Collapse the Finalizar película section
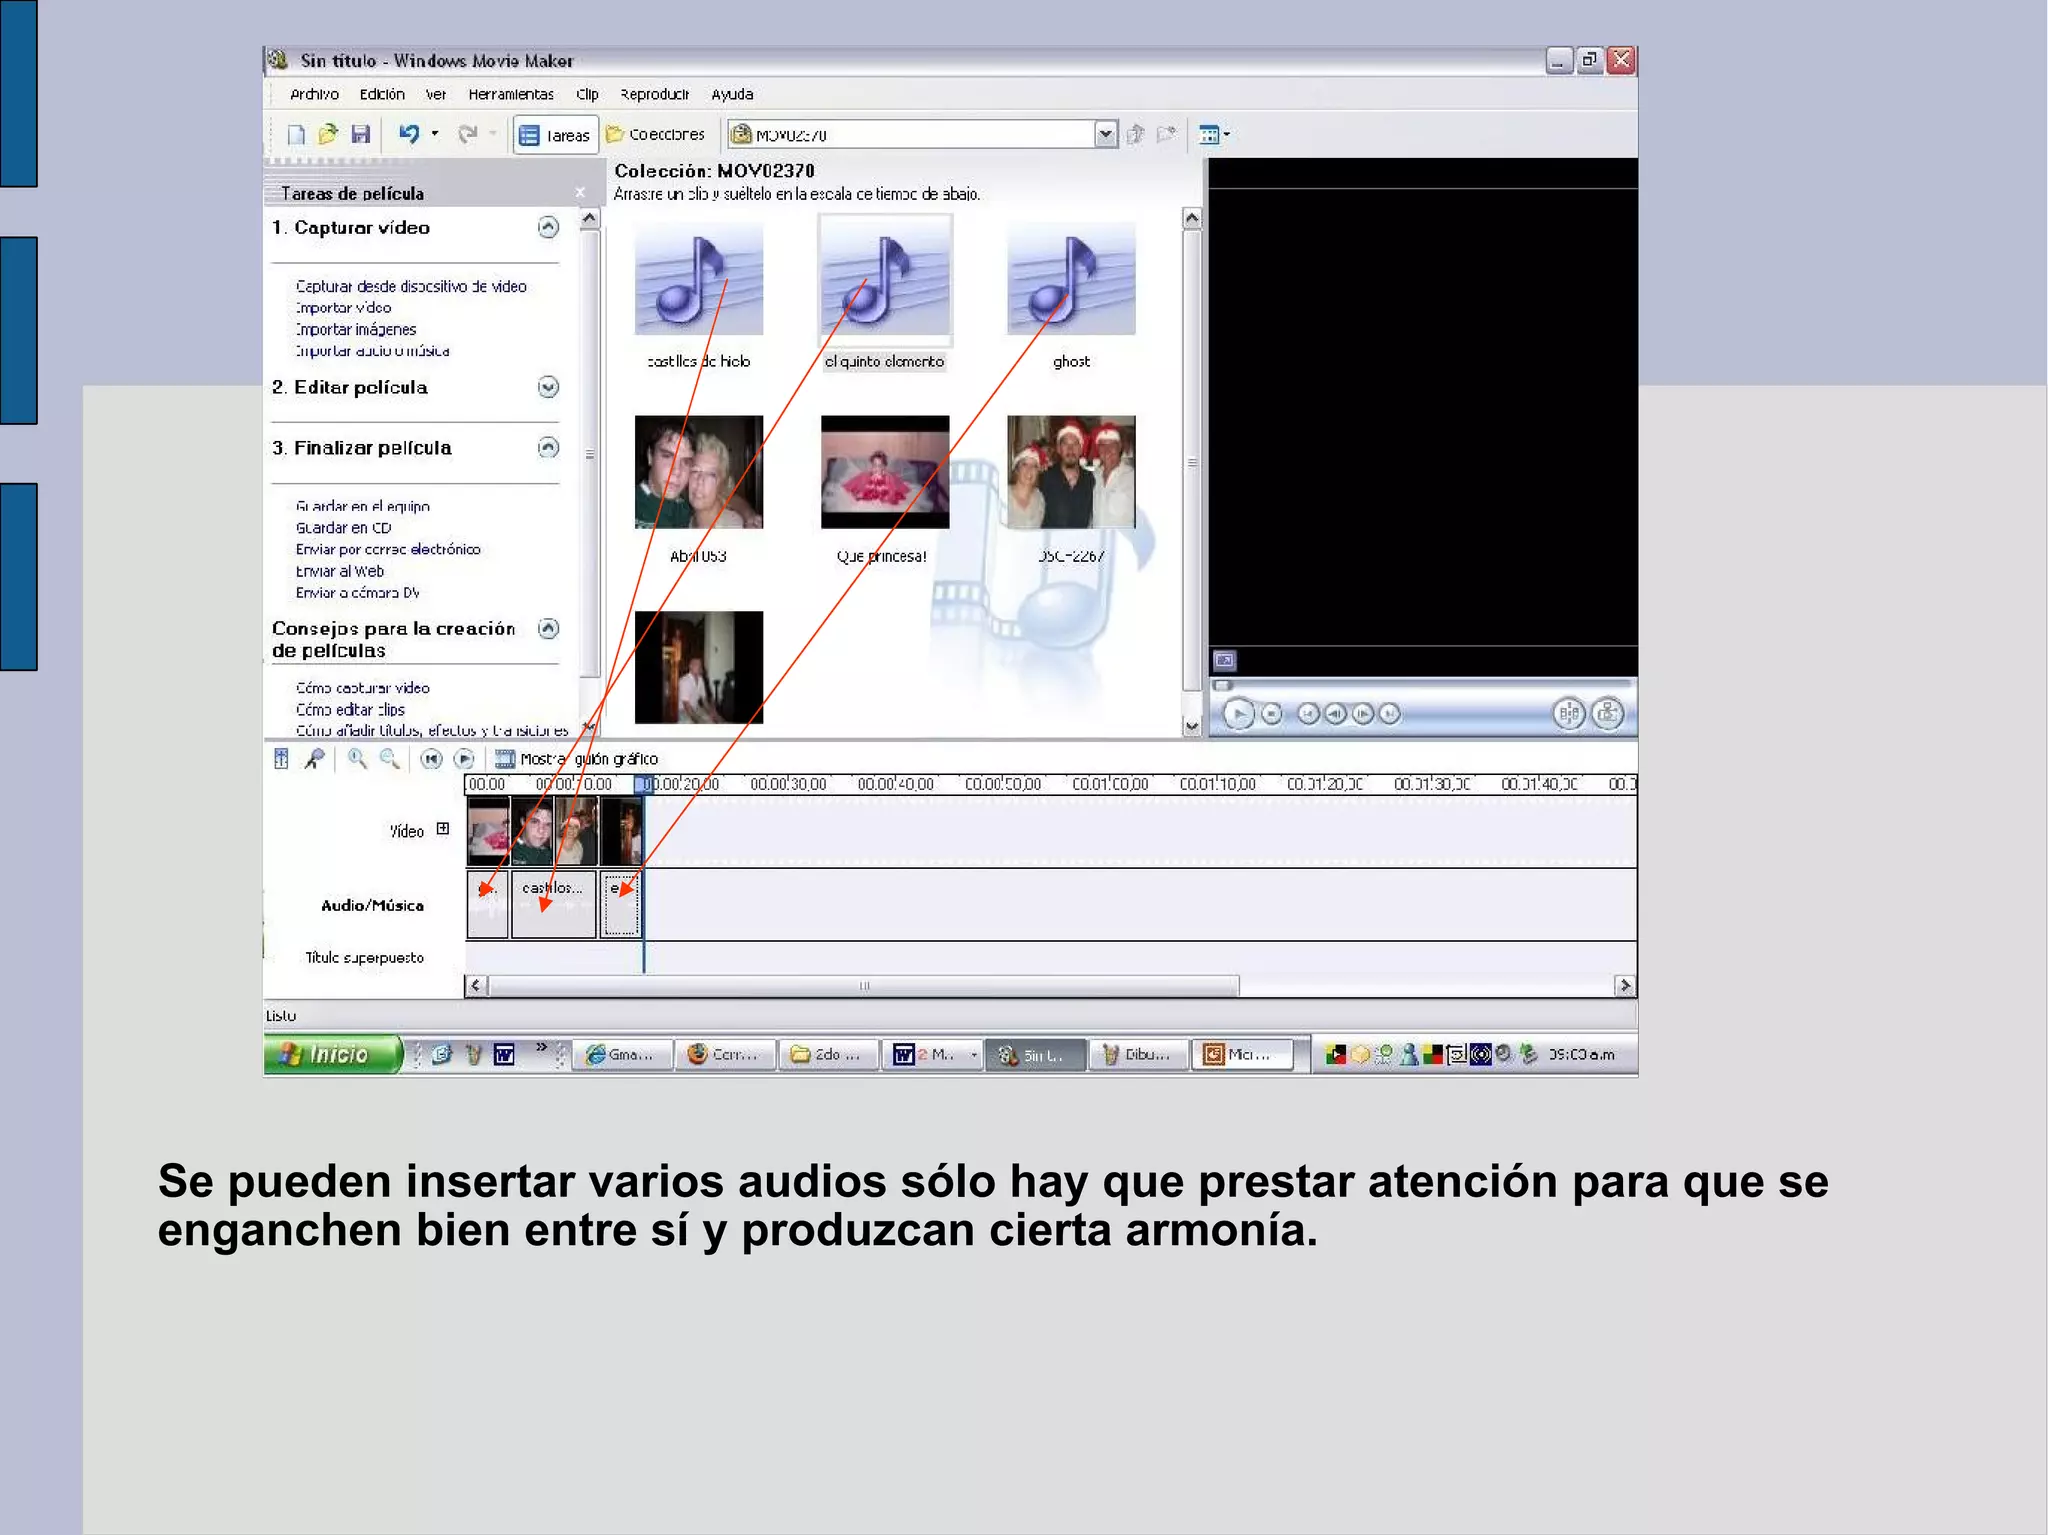 point(548,447)
